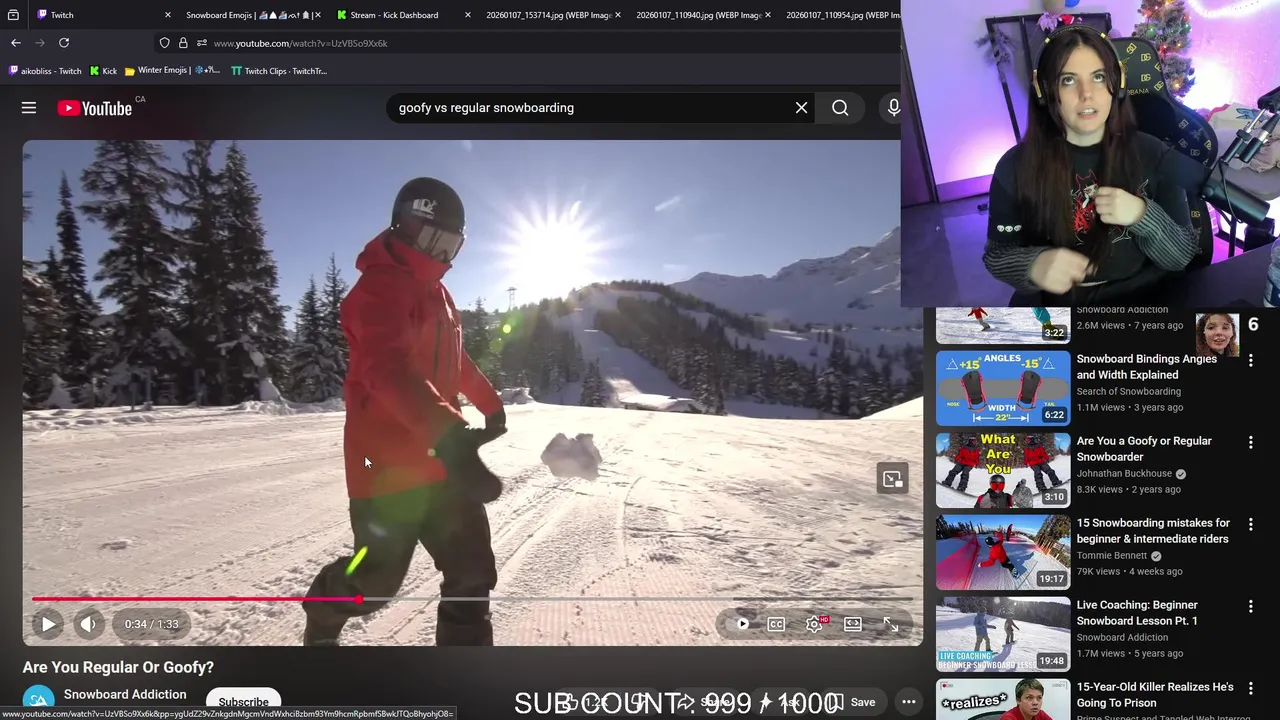Open options for Snowboard Bindings Angles video
This screenshot has height=720, width=1280.
1250,360
